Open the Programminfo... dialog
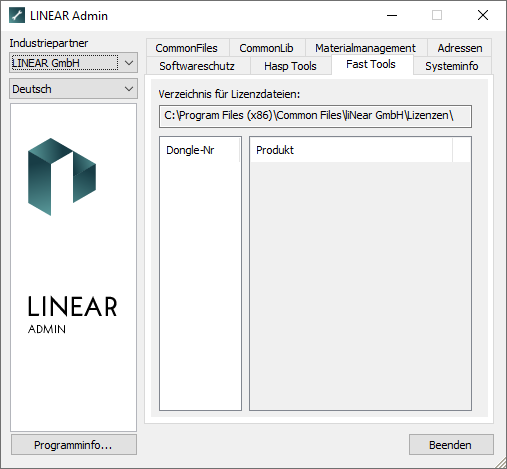This screenshot has width=507, height=469. [74, 445]
